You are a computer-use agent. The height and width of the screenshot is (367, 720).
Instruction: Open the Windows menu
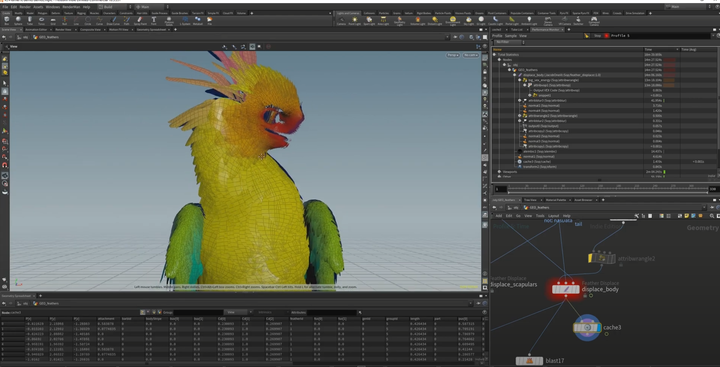[x=53, y=7]
